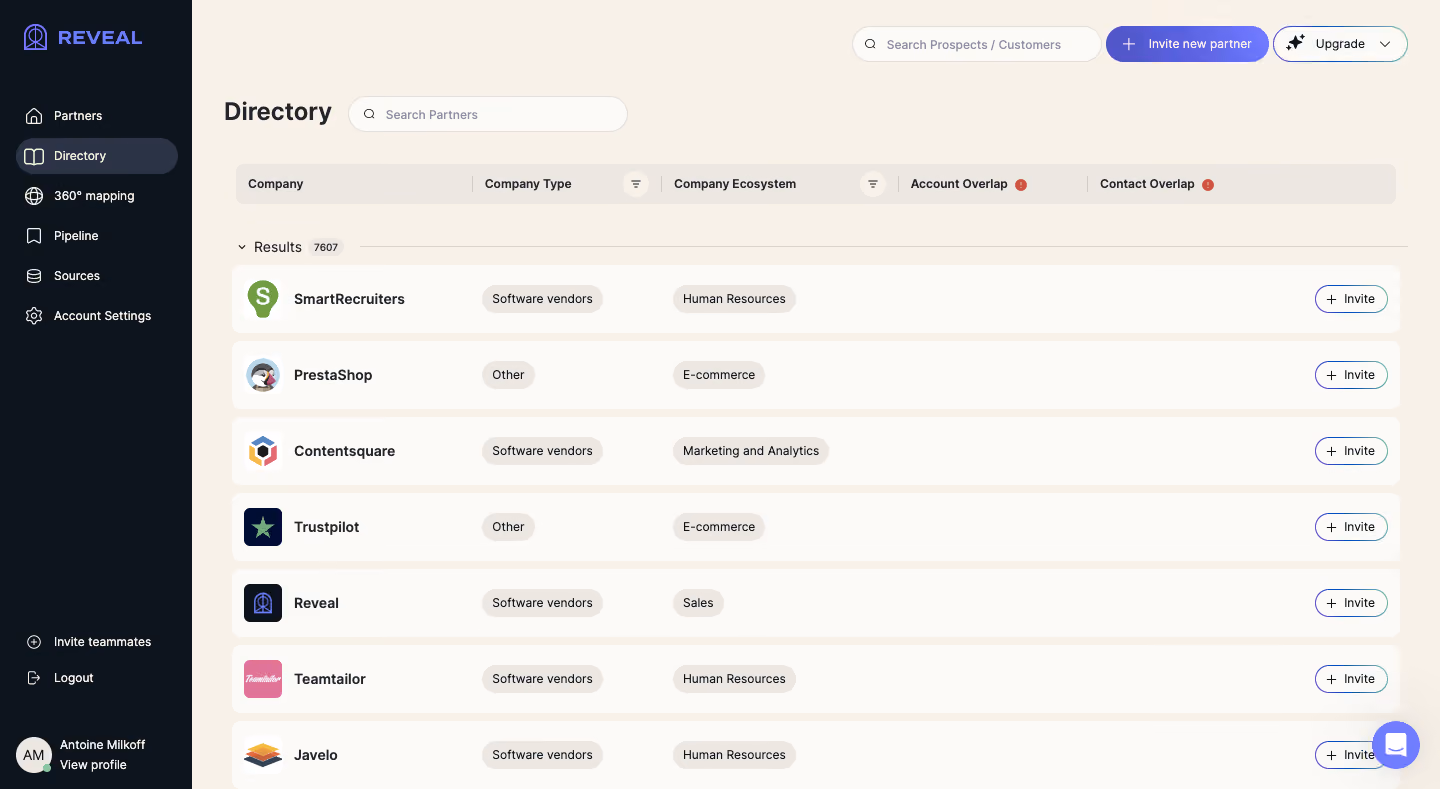Click the Account Overlap red warning icon

pyautogui.click(x=1021, y=185)
